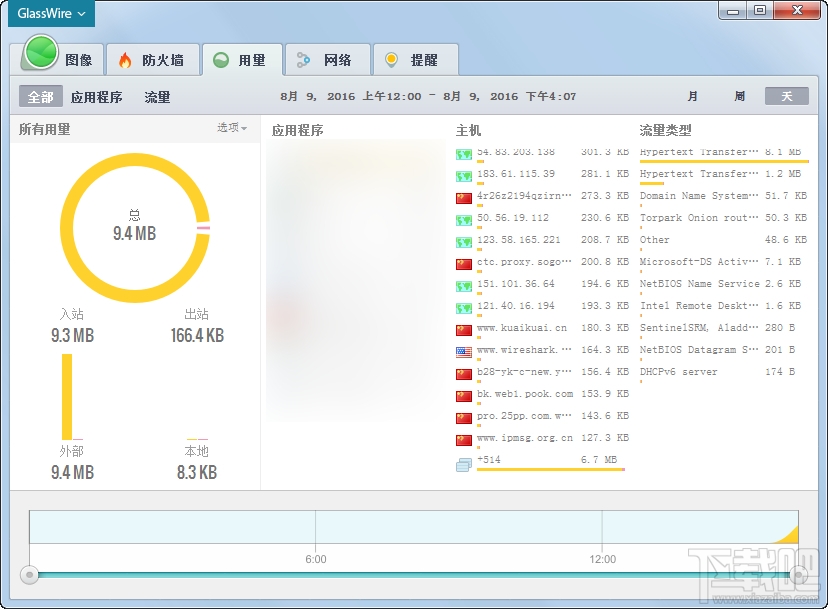828x609 pixels.
Task: Open the 网络 tab
Action: (327, 60)
